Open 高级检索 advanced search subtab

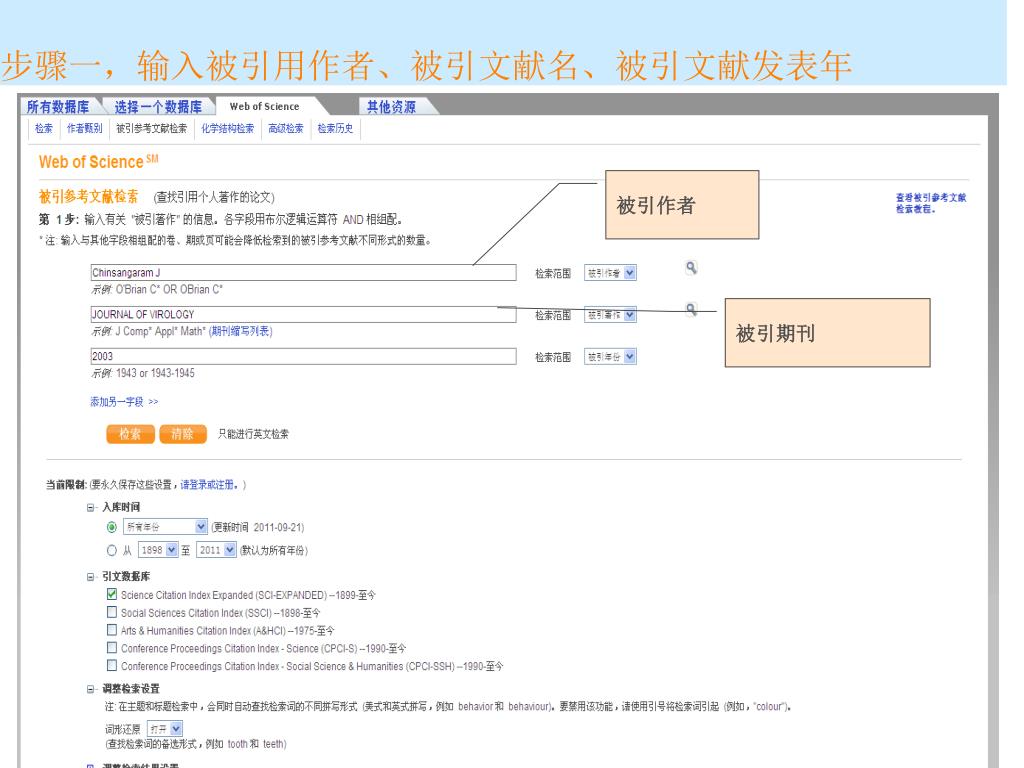point(286,128)
